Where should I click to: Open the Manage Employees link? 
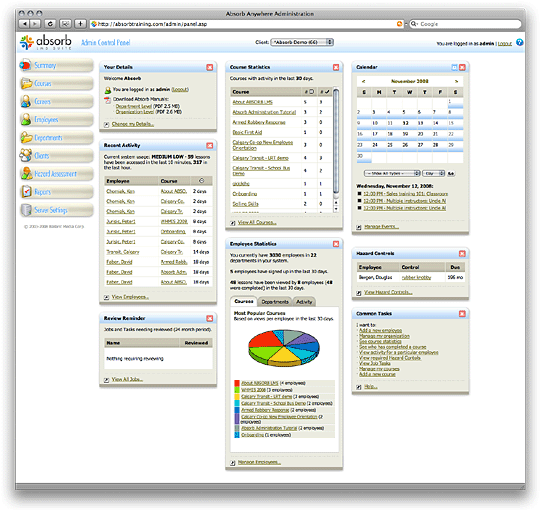pyautogui.click(x=259, y=462)
